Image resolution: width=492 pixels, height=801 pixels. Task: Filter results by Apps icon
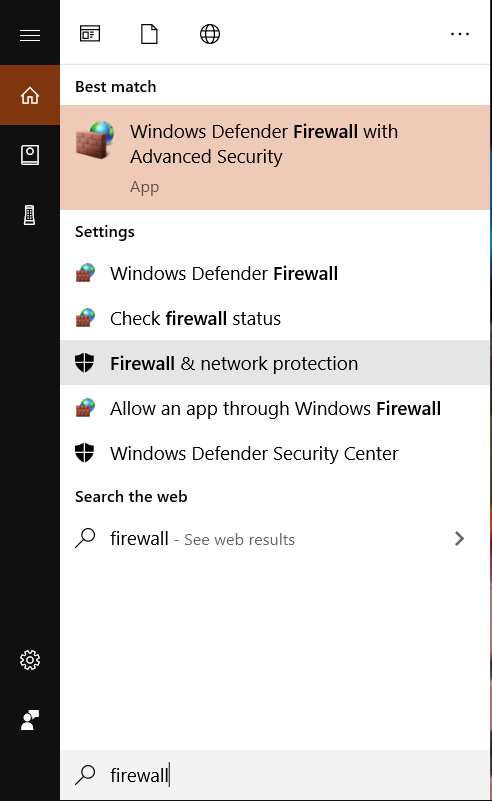[90, 34]
